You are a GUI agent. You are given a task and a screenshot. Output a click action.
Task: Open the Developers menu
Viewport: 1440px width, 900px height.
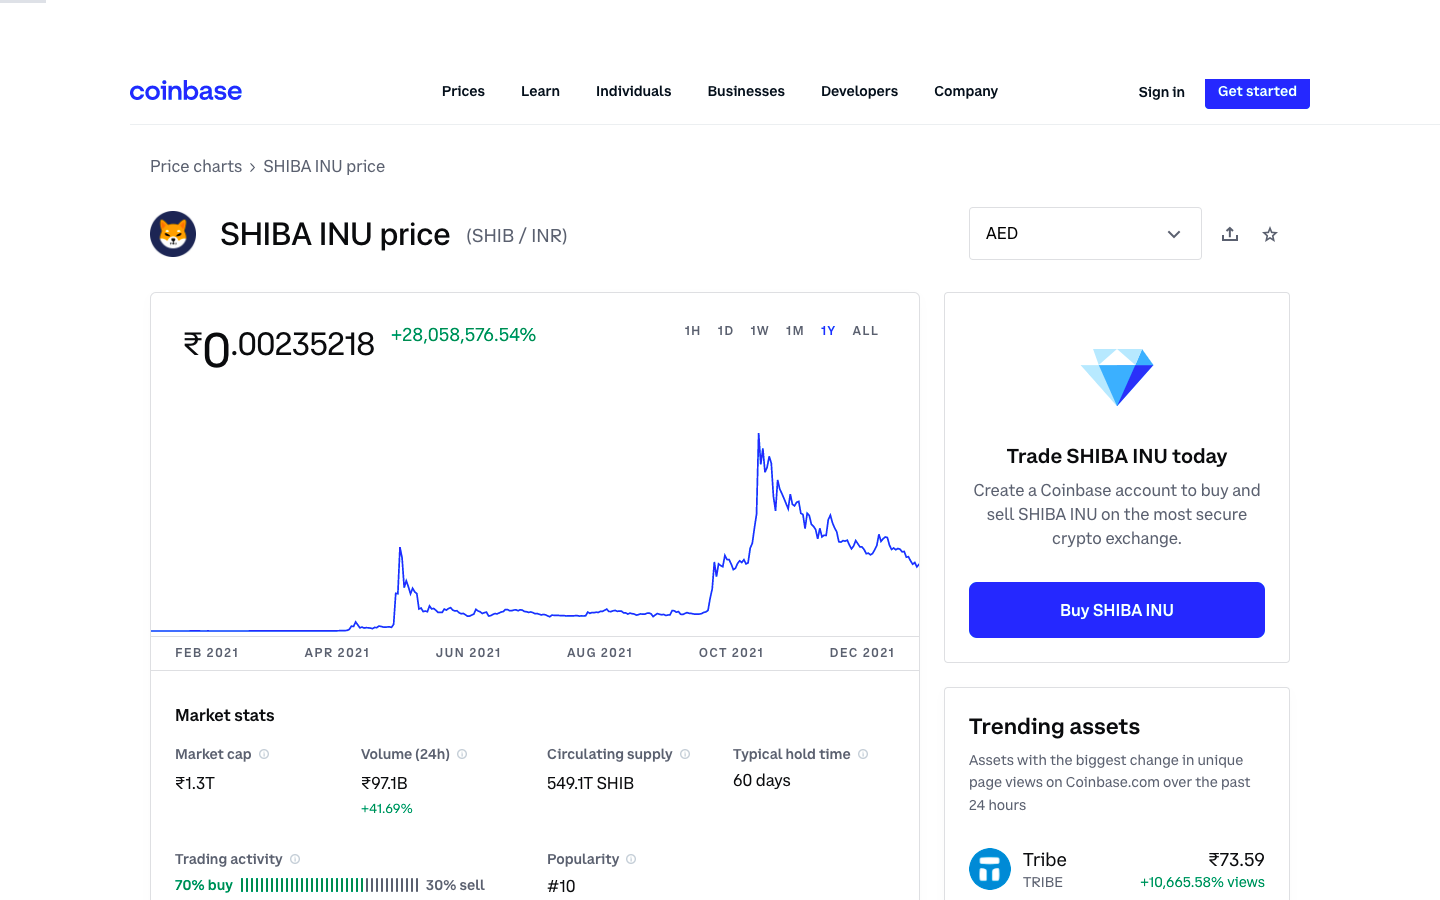[x=860, y=91]
